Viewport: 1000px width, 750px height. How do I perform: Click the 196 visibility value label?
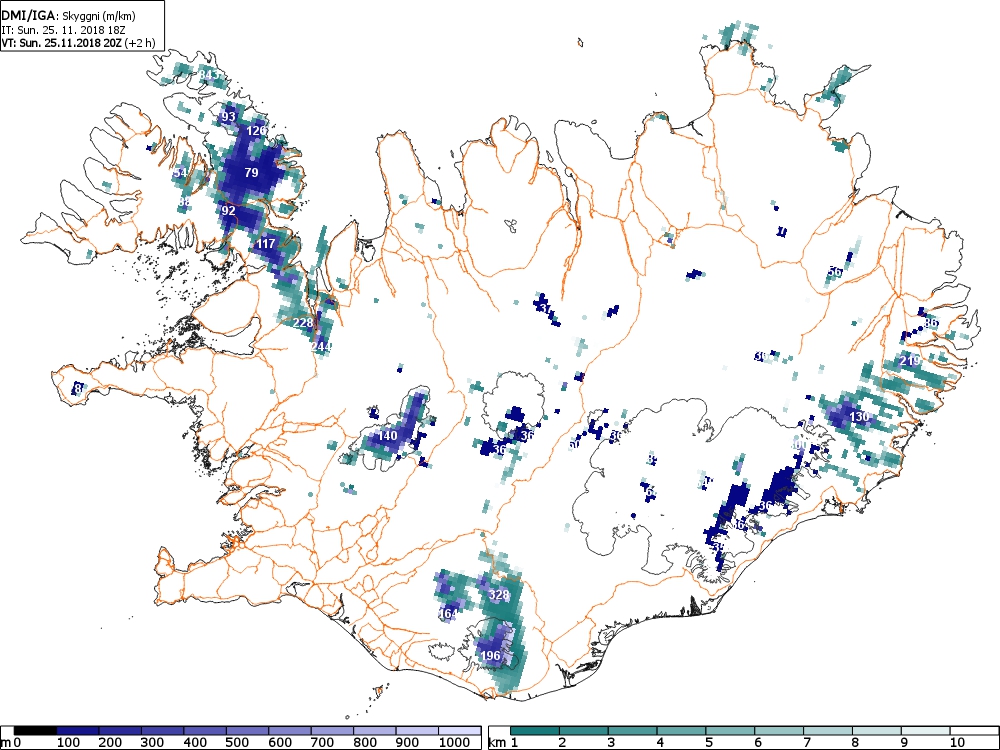tap(490, 656)
